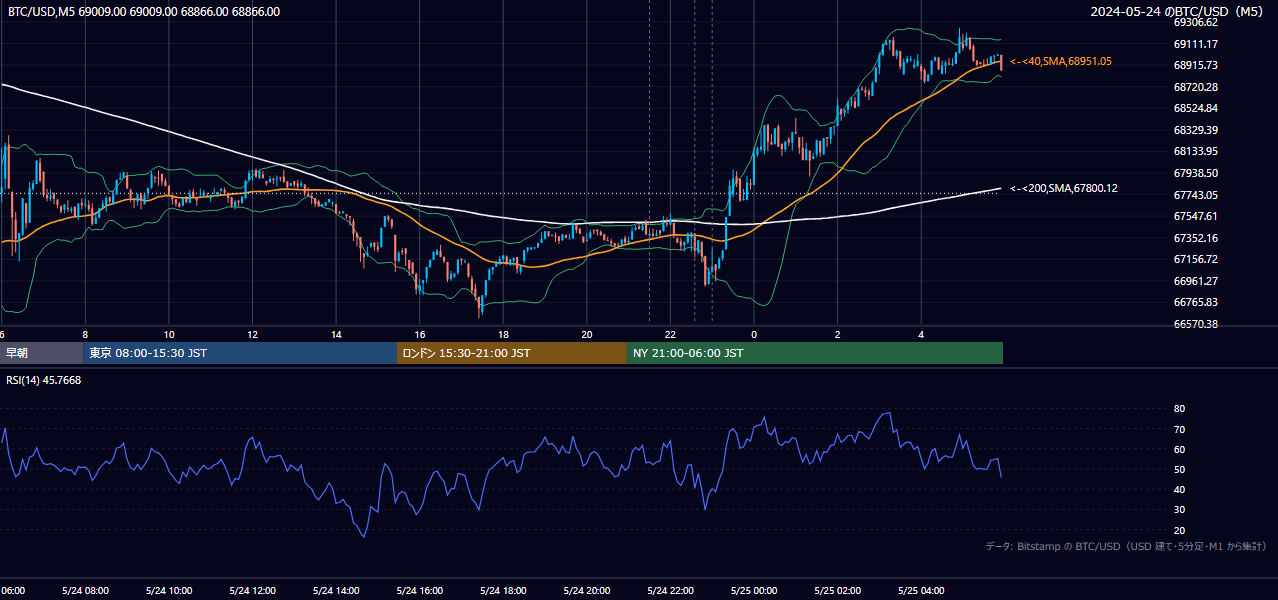Click hour tick 14 under price chart
Viewport: 1278px width, 600px height.
336,334
